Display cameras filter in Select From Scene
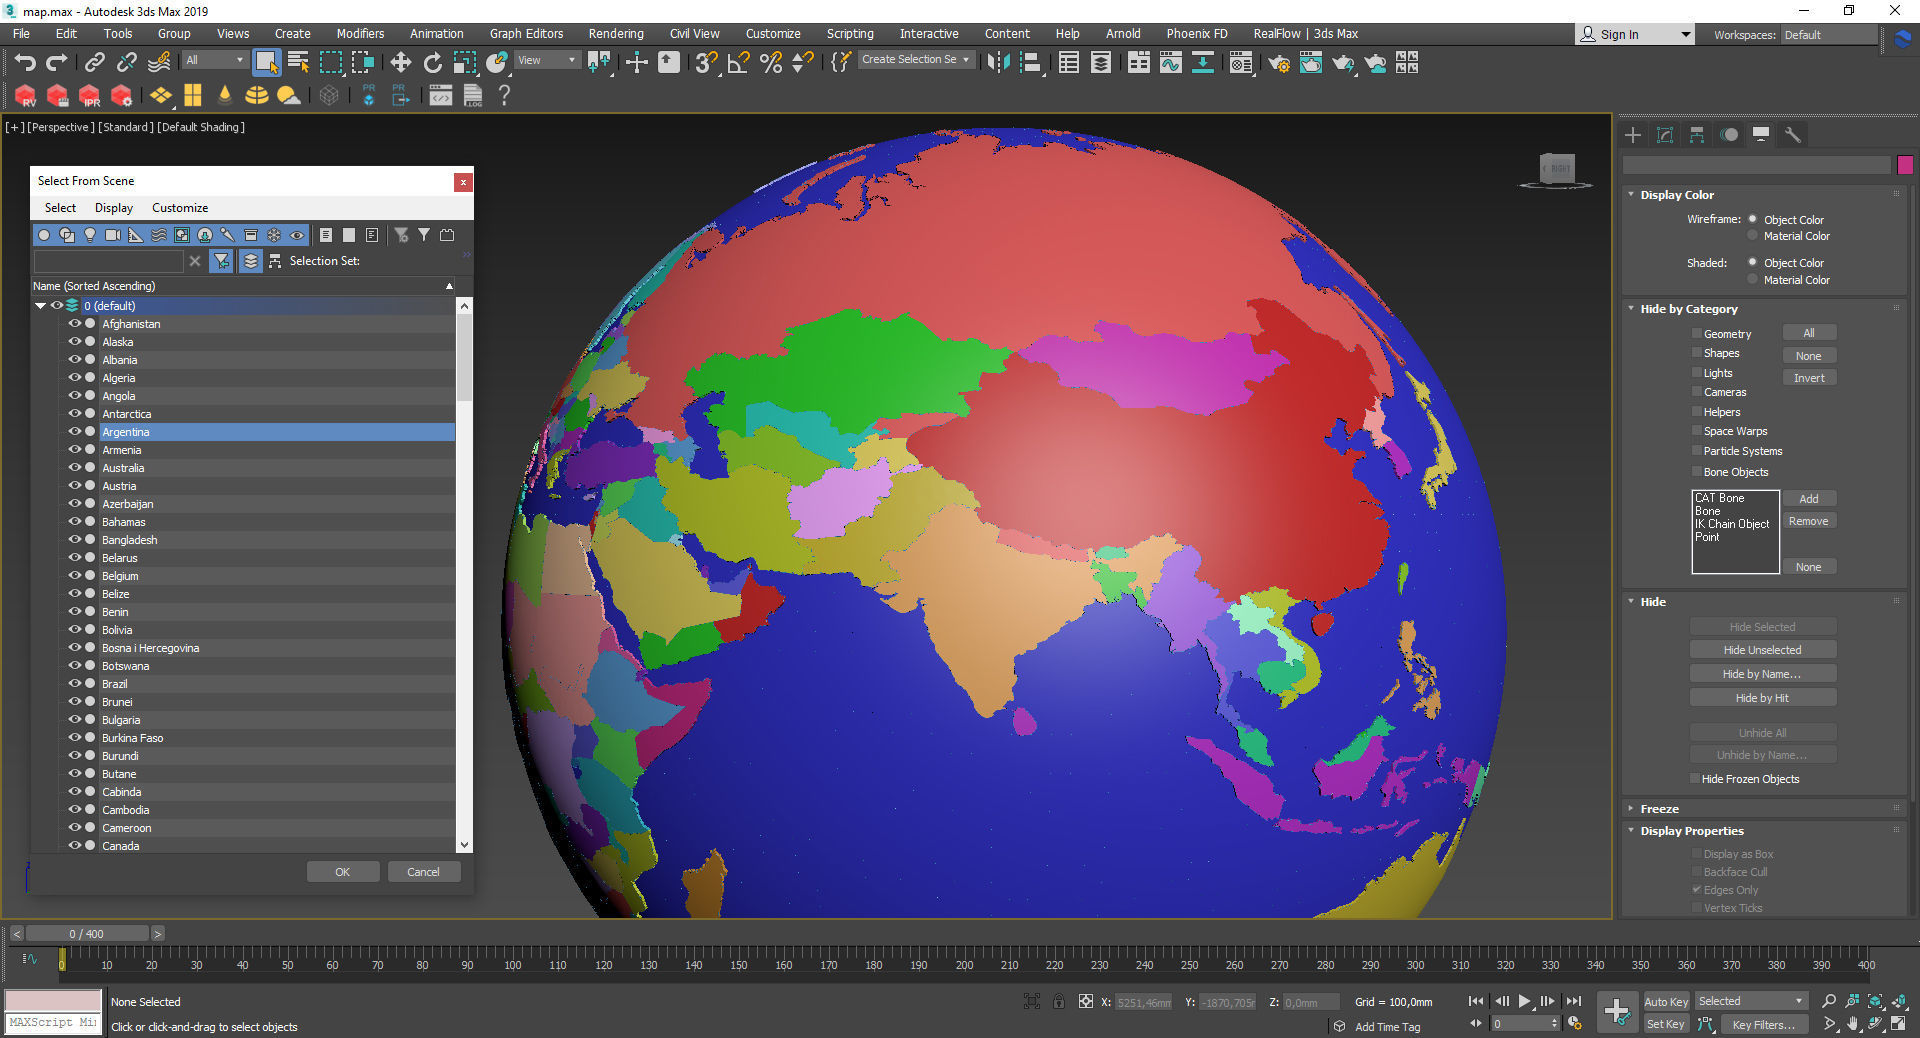Viewport: 1920px width, 1038px height. point(113,235)
